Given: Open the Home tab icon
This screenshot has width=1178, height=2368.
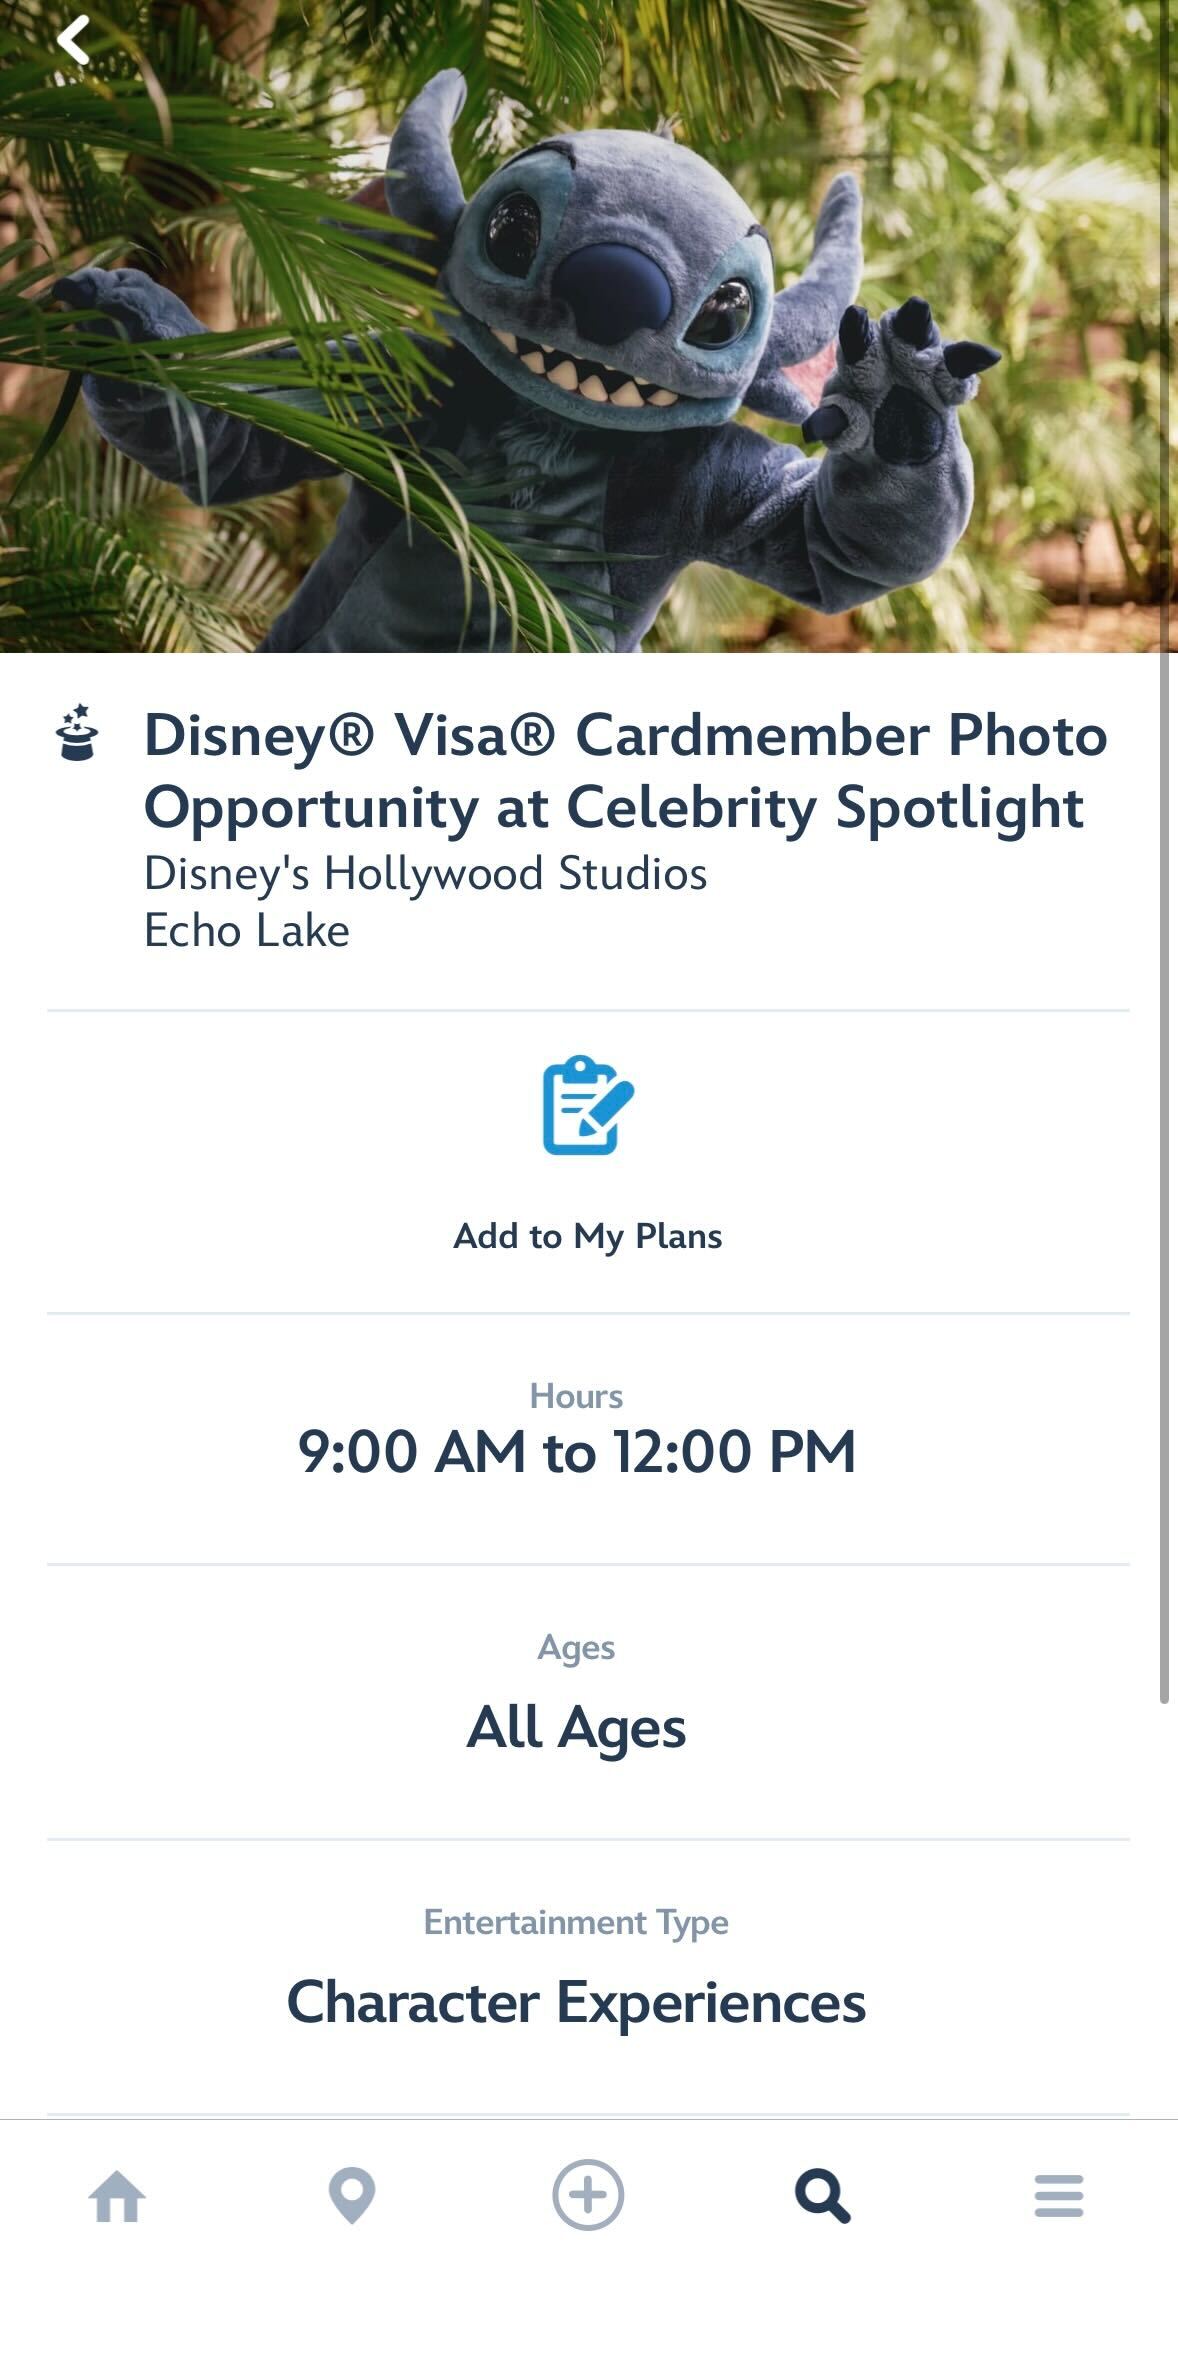Looking at the screenshot, I should tap(117, 2196).
